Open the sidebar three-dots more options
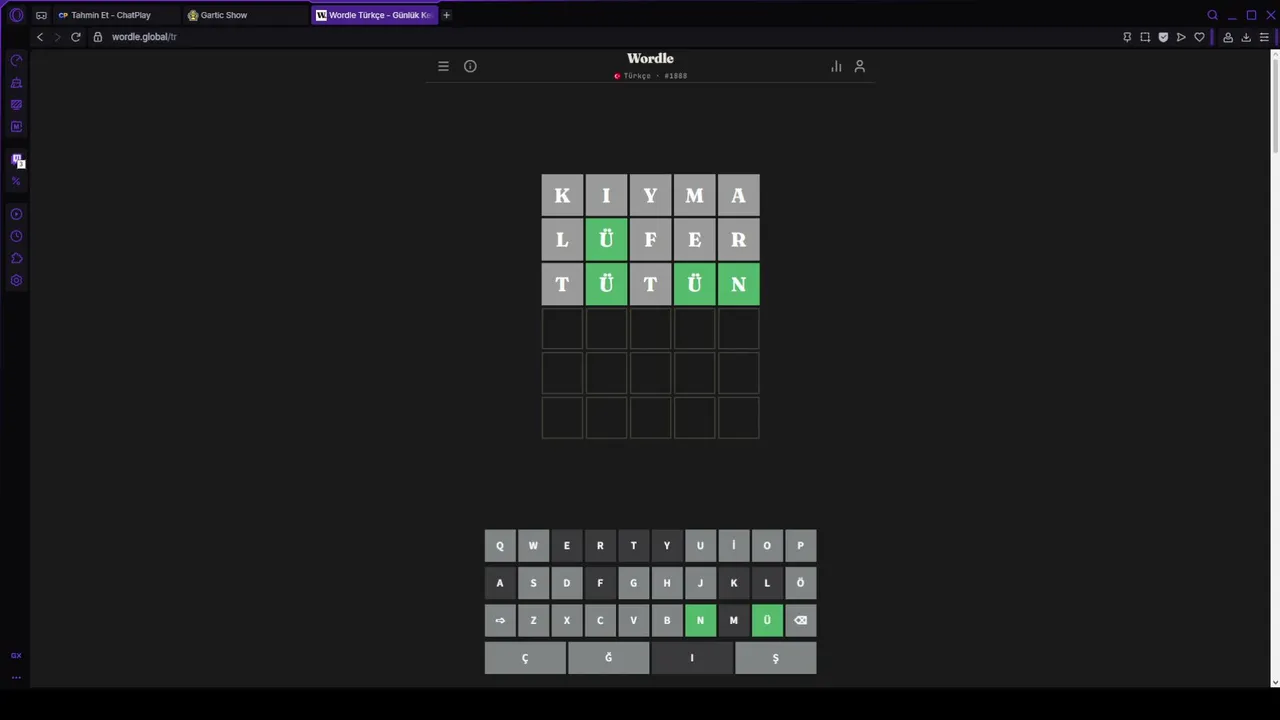Viewport: 1280px width, 720px height. [16, 677]
